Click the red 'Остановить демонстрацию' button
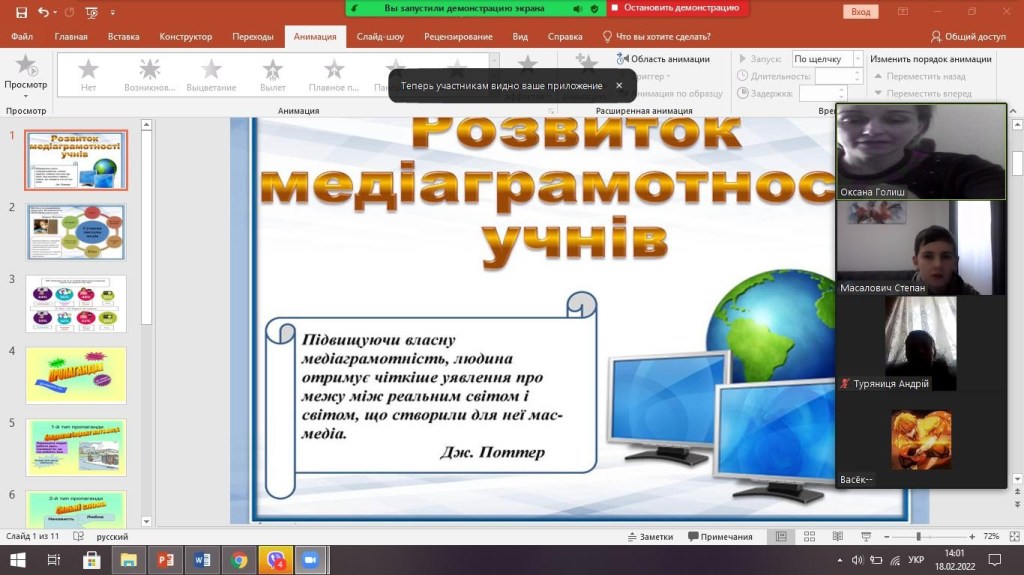The height and width of the screenshot is (575, 1024). [x=679, y=8]
